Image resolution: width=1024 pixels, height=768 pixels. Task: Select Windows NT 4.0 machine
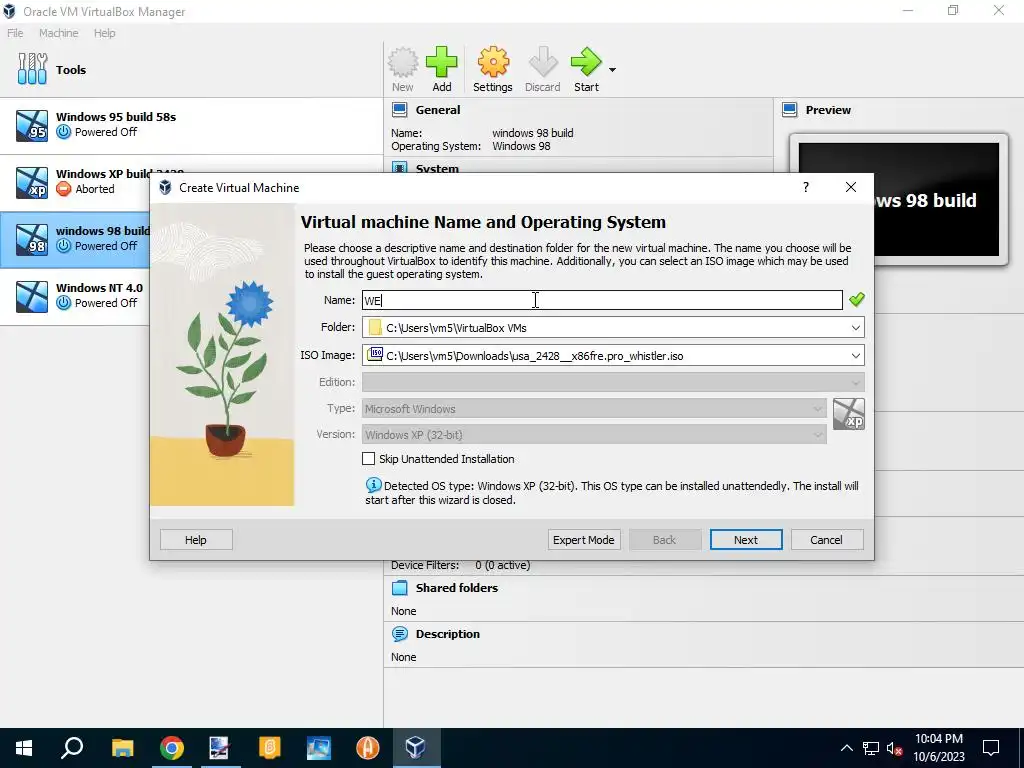[x=75, y=296]
